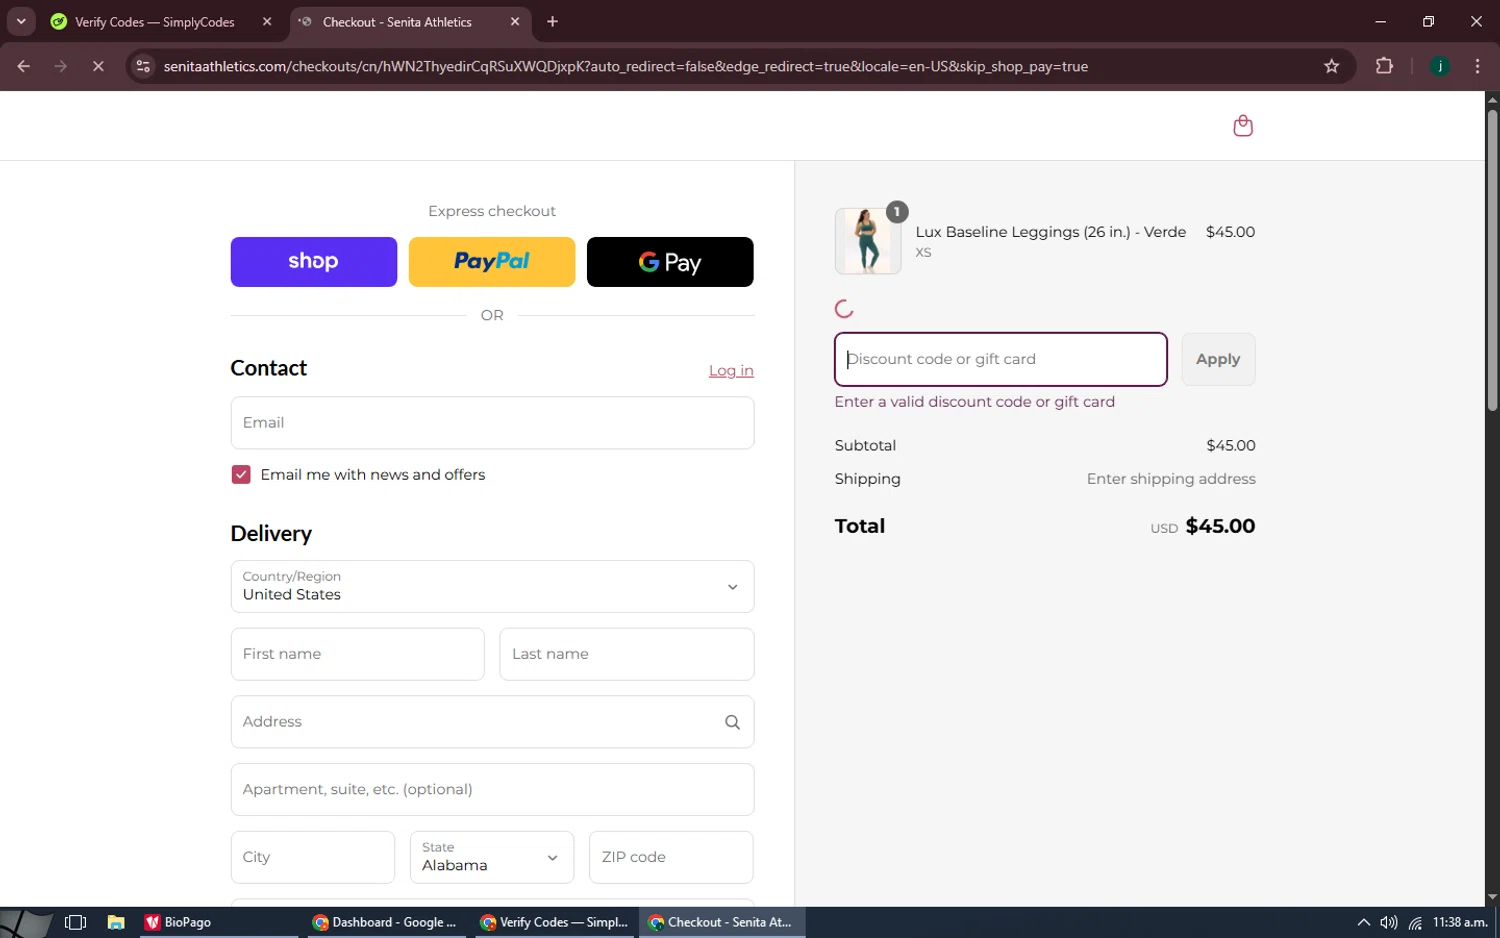
Task: Pay with the Shop express button
Action: click(x=314, y=262)
